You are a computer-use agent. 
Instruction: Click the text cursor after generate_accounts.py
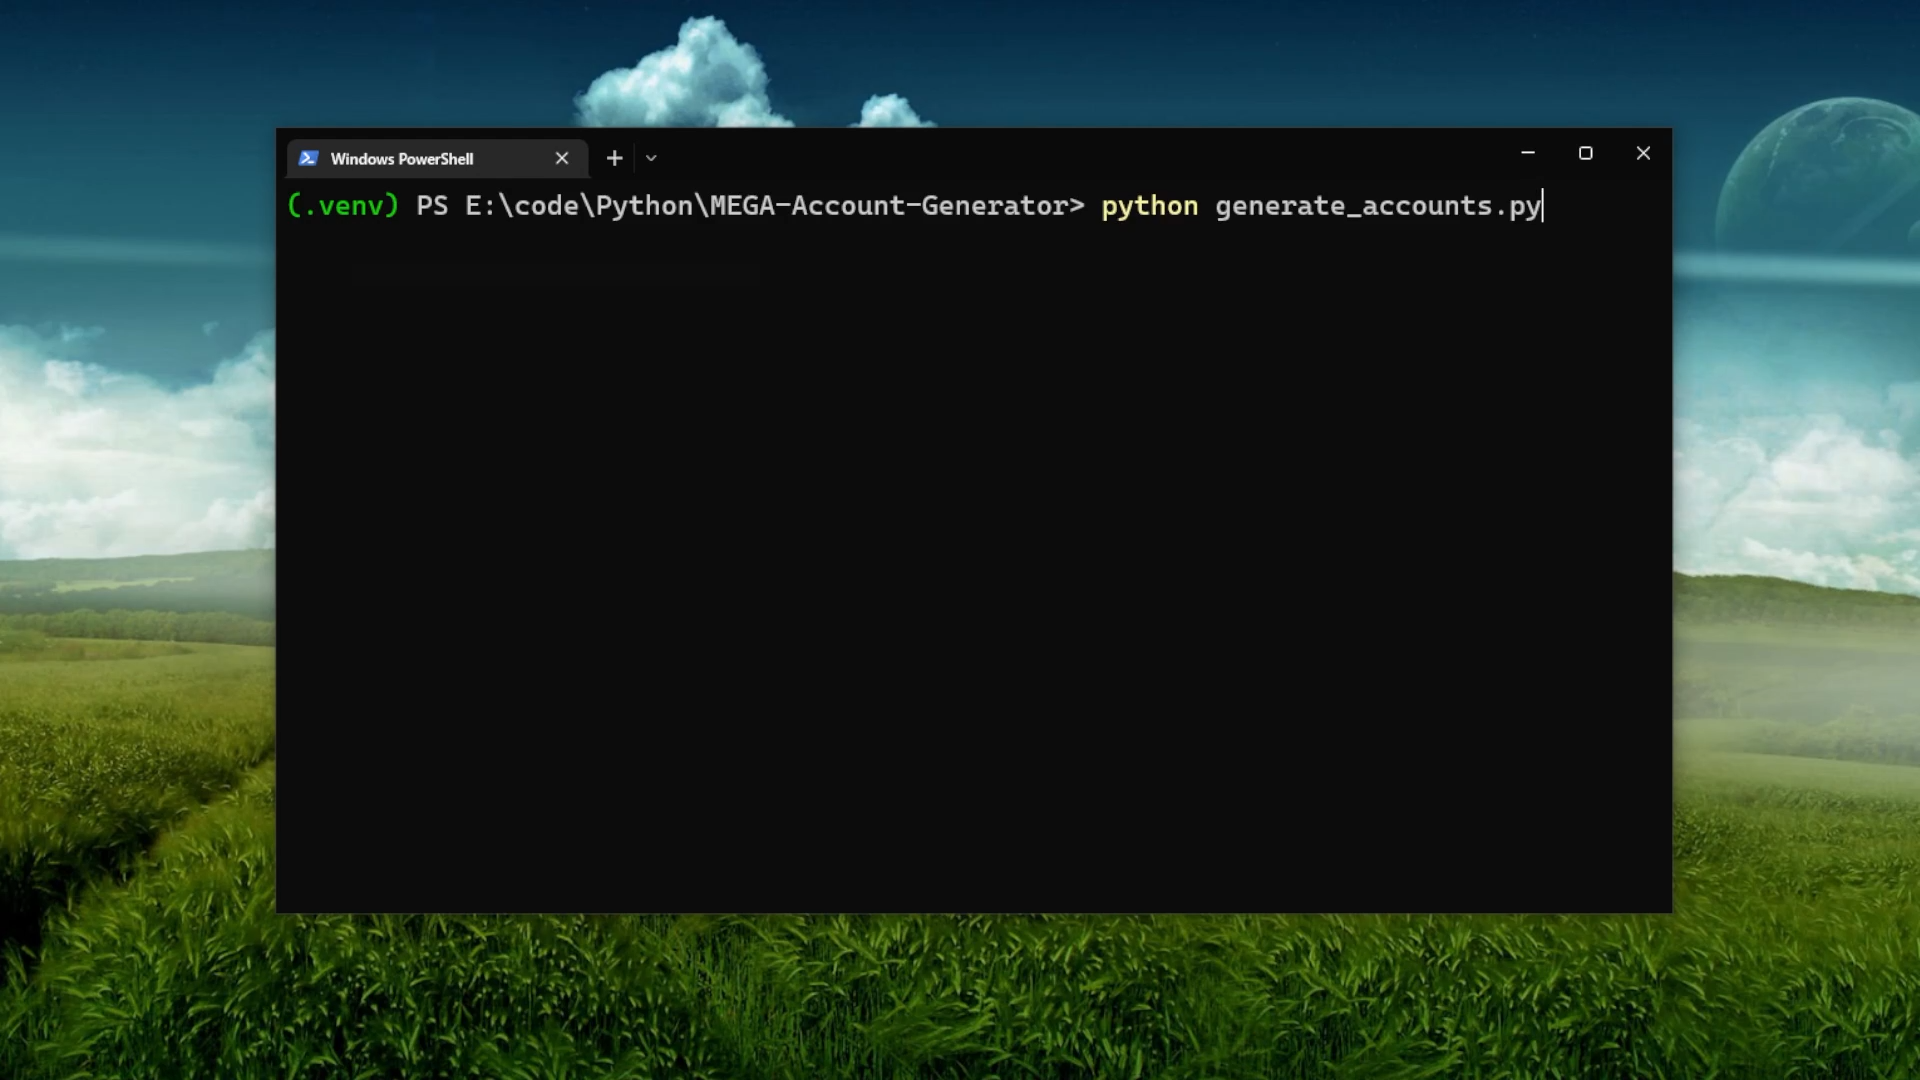[x=1544, y=206]
